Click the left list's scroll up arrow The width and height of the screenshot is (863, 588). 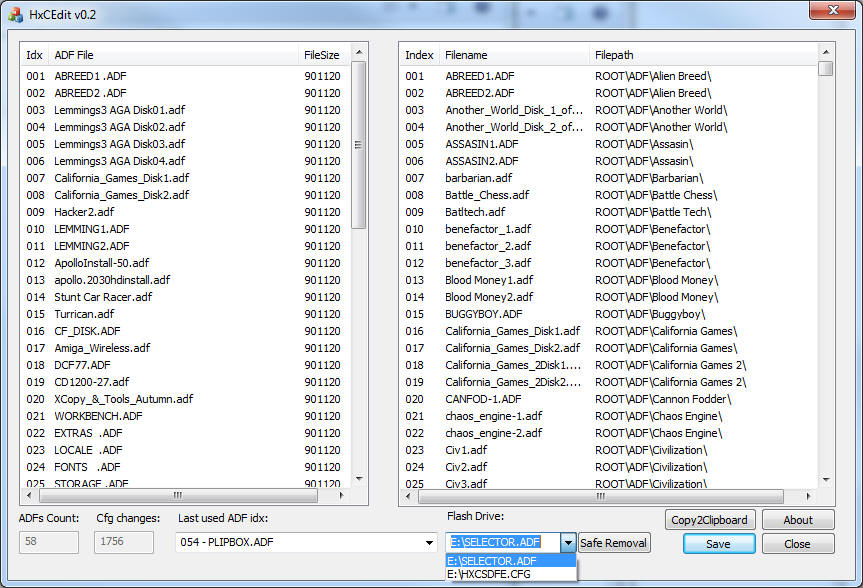pos(359,52)
